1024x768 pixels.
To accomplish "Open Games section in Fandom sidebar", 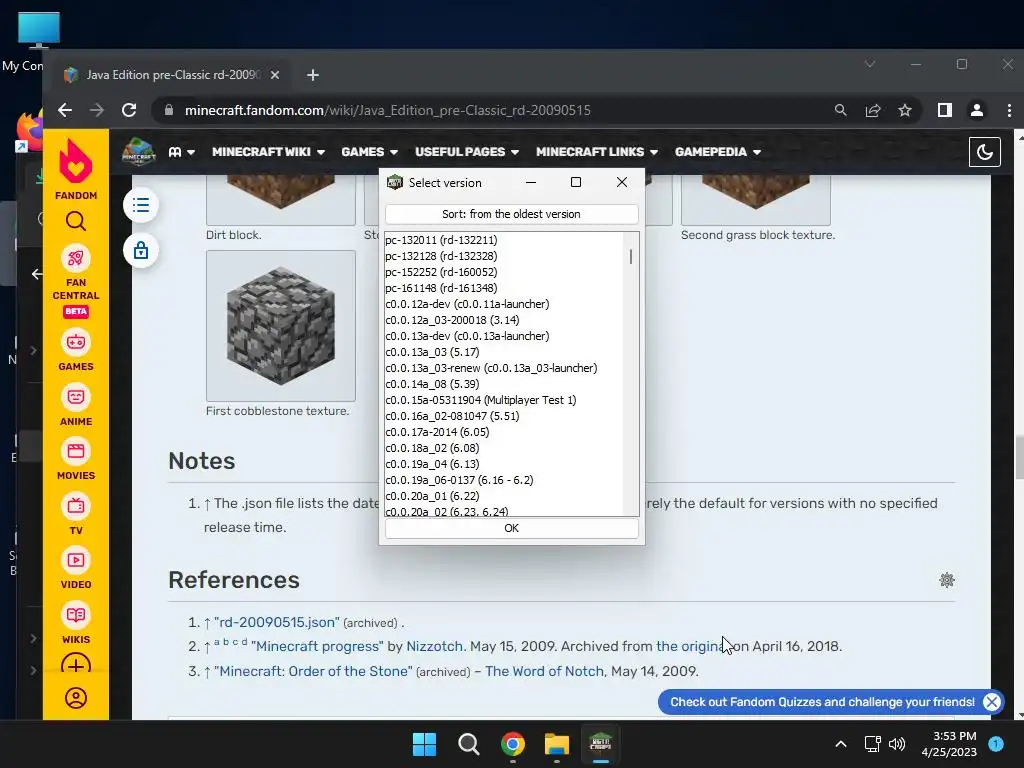I will click(x=76, y=351).
